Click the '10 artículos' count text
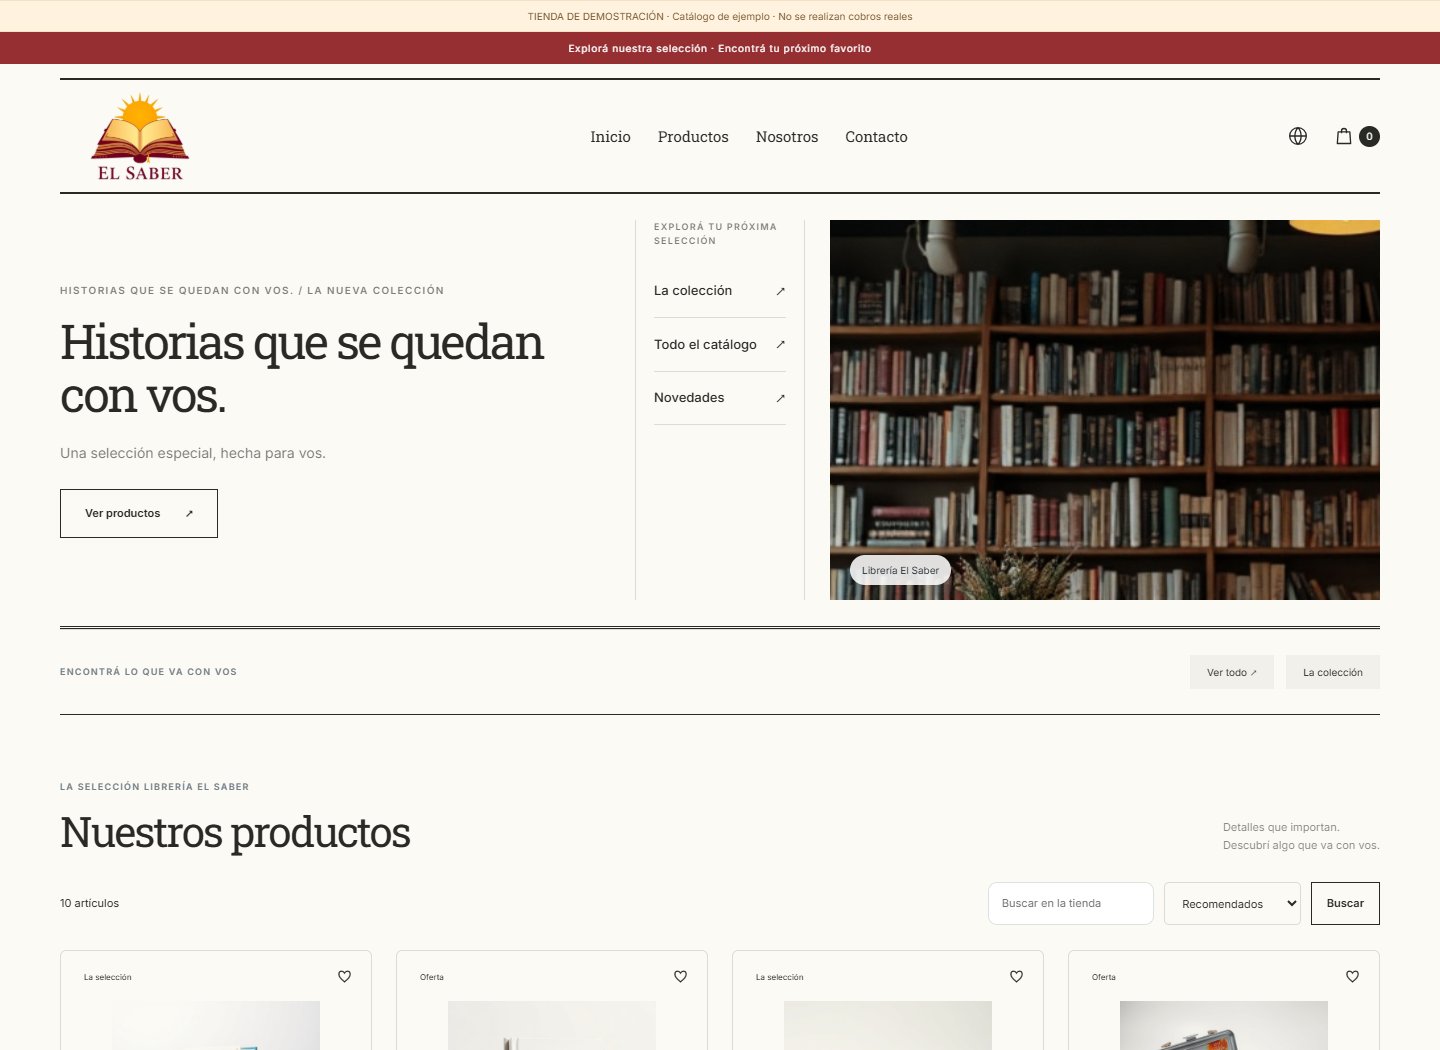This screenshot has width=1440, height=1050. pyautogui.click(x=89, y=903)
